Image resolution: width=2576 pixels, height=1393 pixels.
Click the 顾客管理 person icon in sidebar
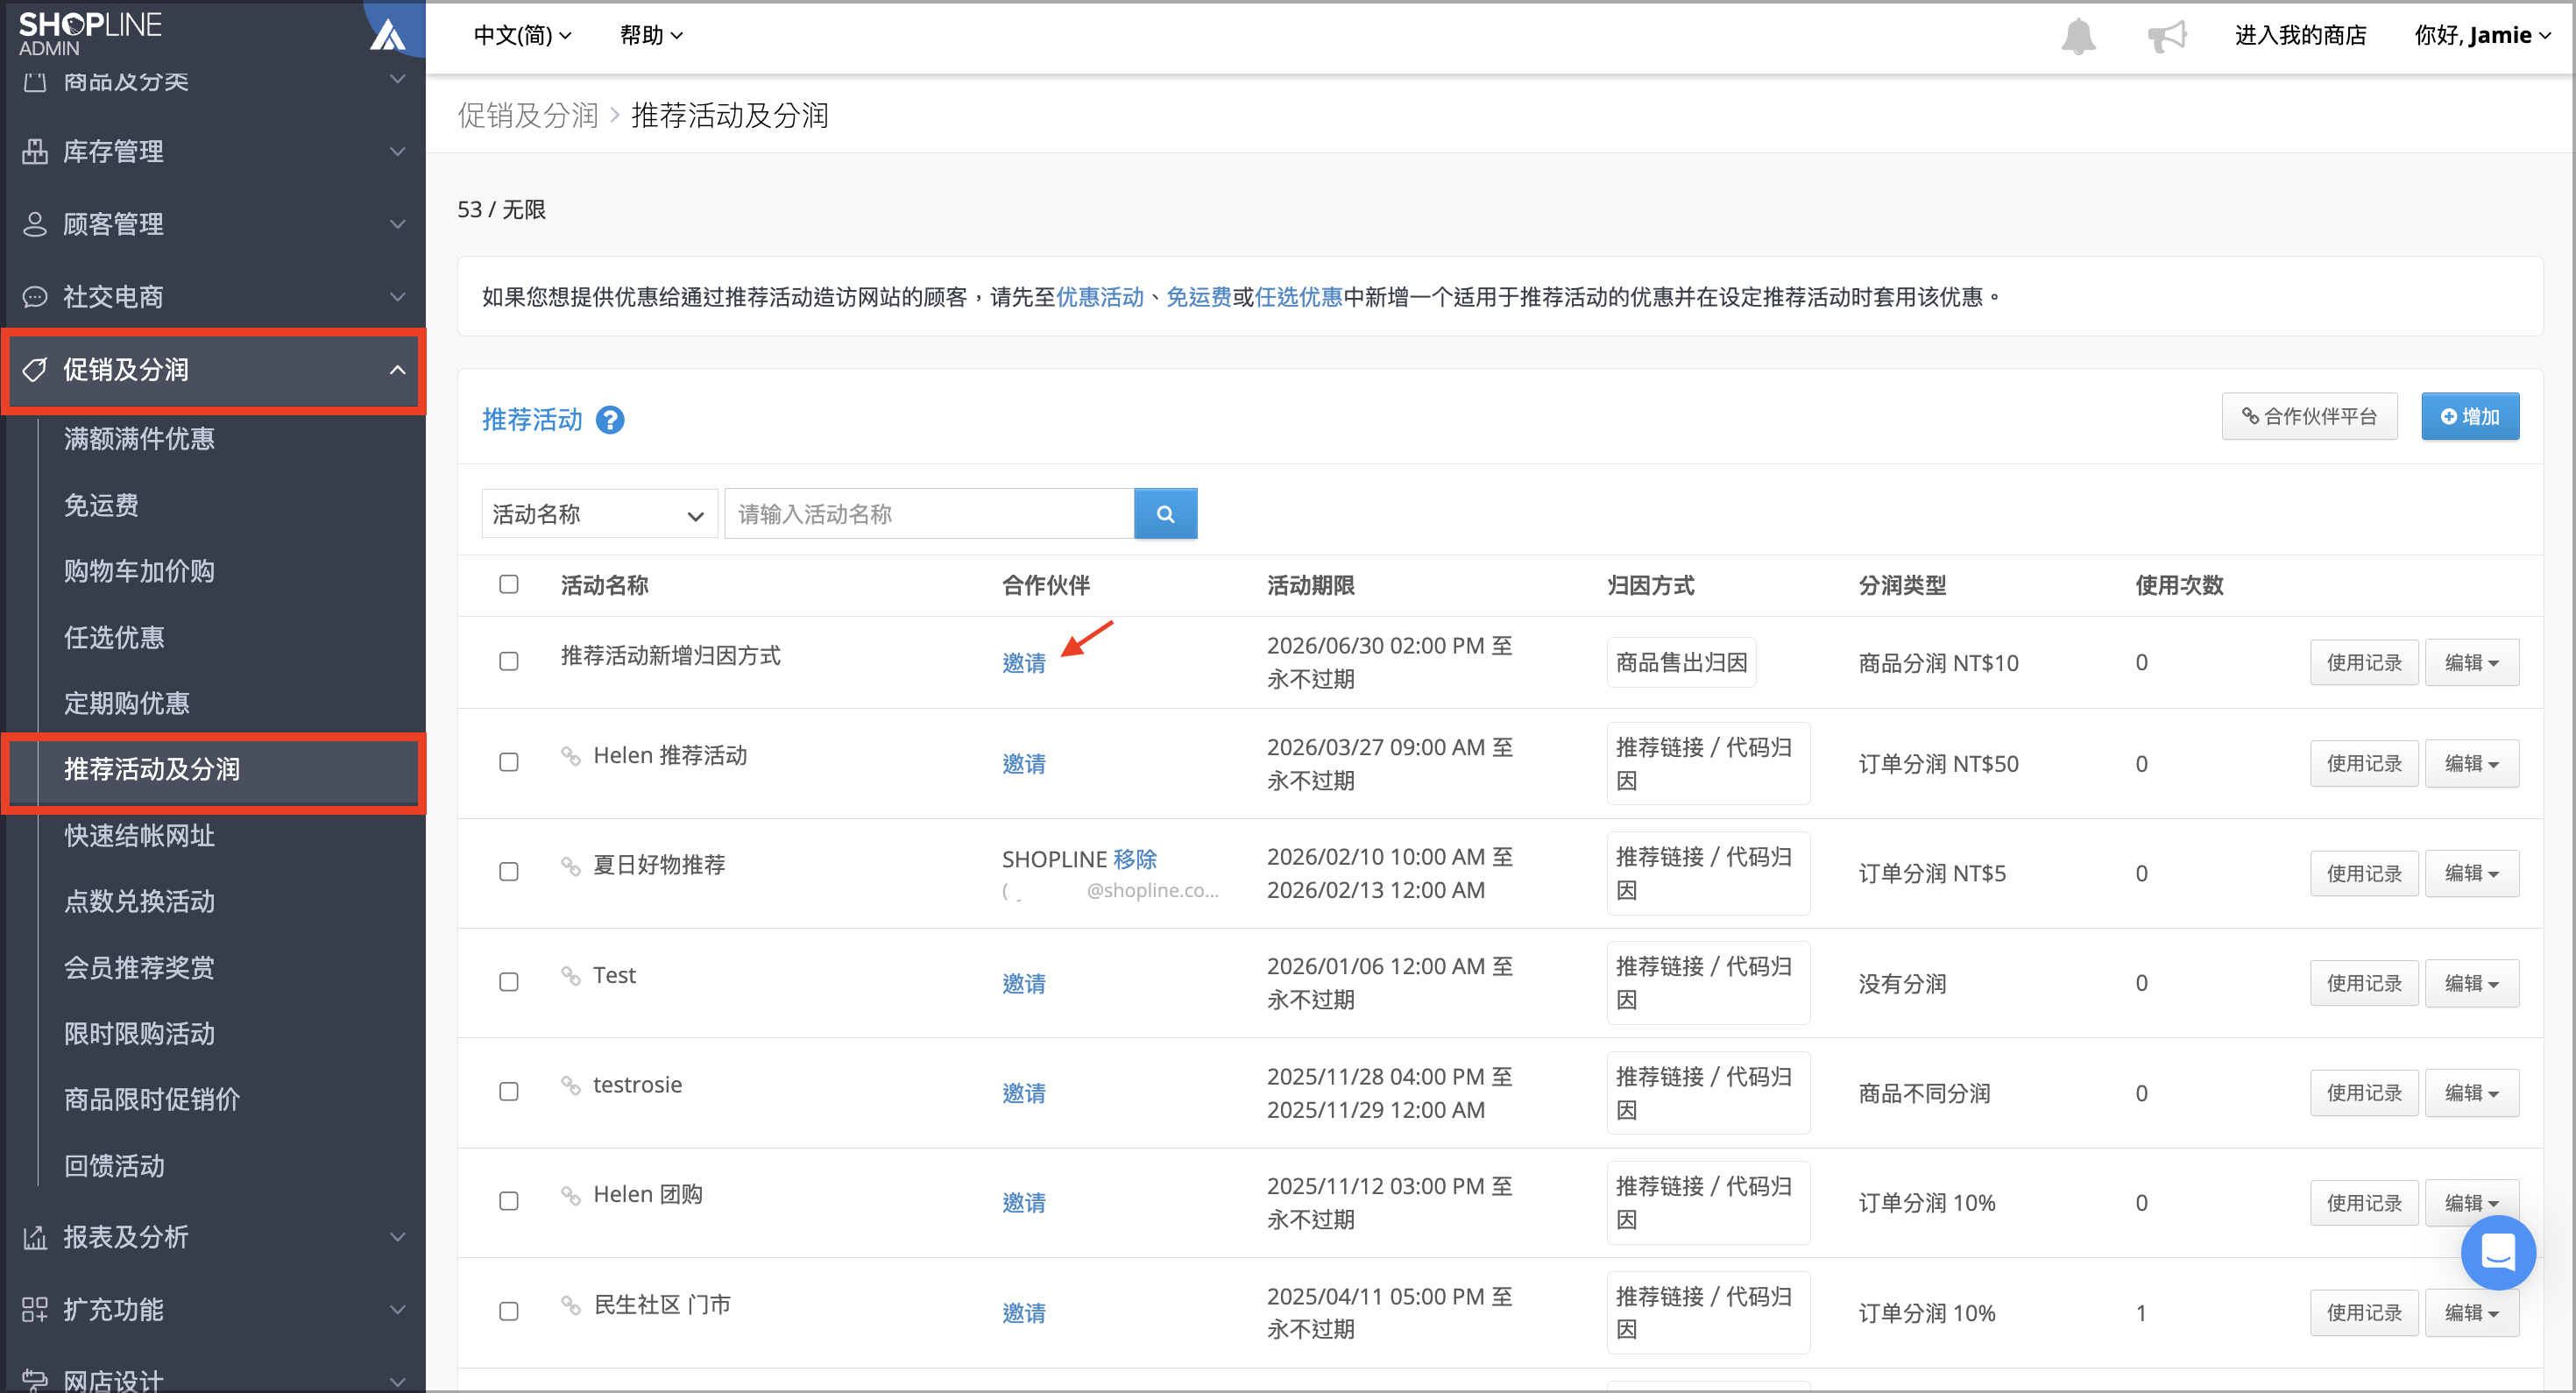(x=35, y=224)
